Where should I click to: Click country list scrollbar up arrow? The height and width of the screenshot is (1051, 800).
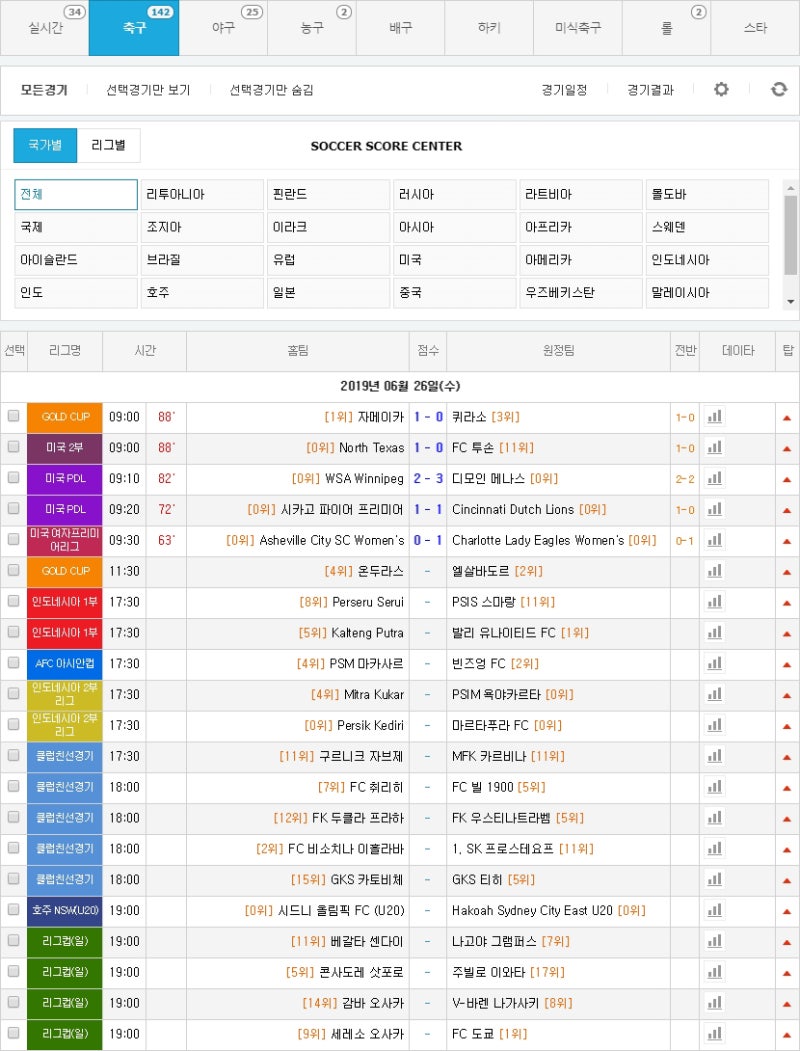pyautogui.click(x=791, y=187)
